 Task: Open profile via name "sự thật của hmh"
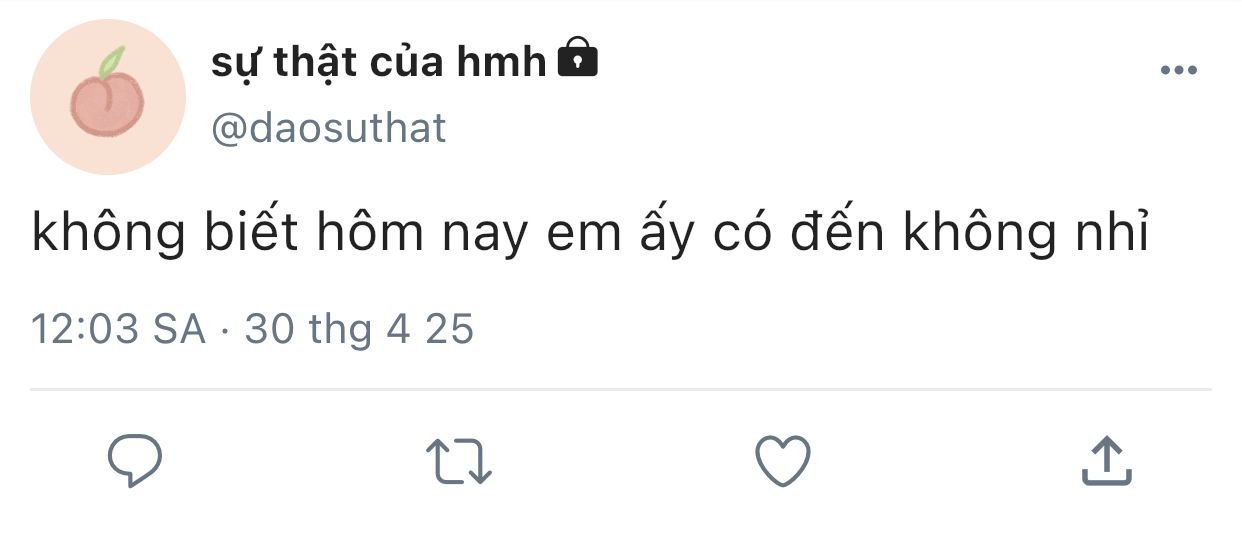[379, 63]
